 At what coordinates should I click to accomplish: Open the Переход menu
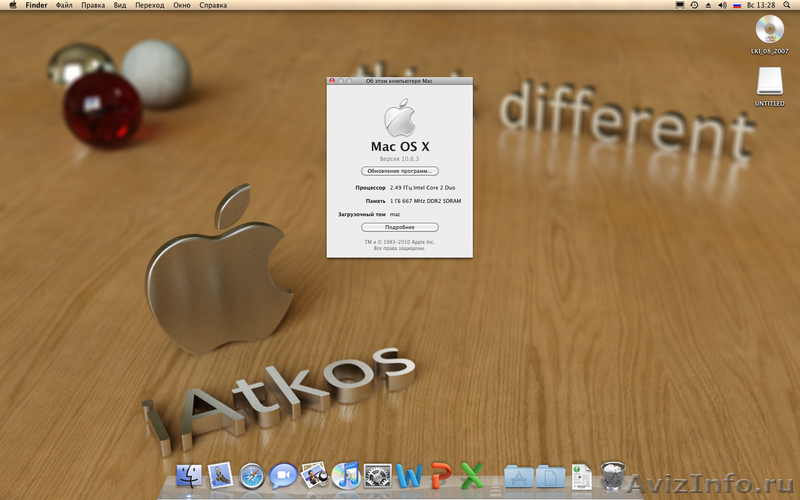coord(149,5)
